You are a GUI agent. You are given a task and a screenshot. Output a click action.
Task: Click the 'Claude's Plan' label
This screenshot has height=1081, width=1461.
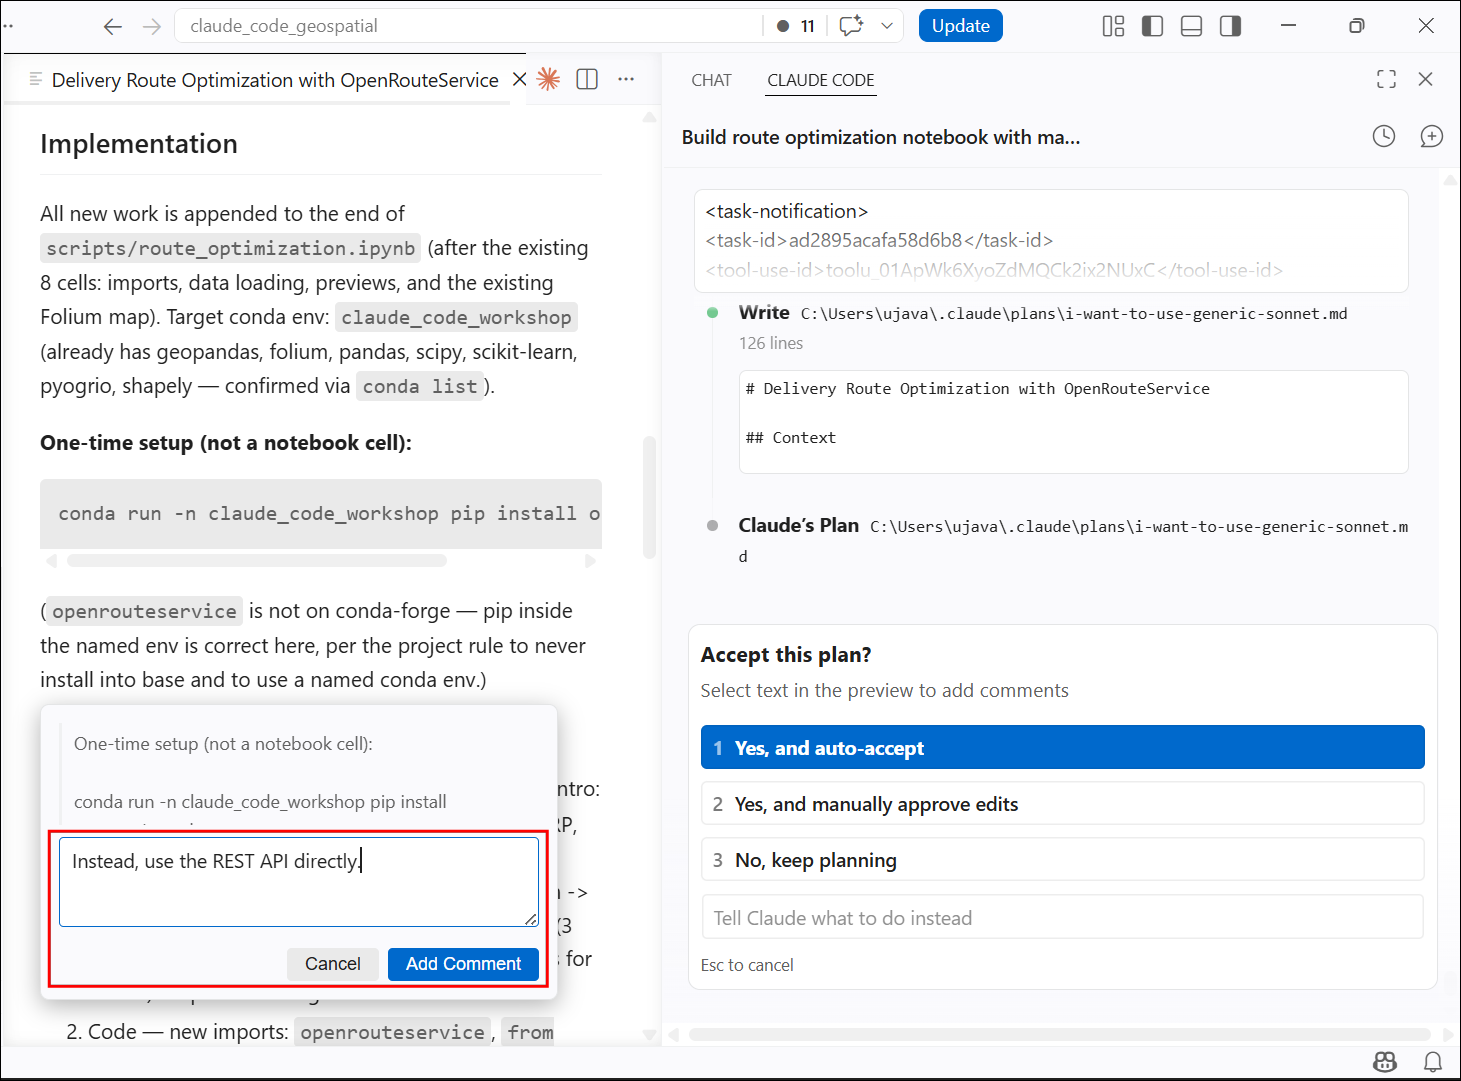click(x=798, y=526)
